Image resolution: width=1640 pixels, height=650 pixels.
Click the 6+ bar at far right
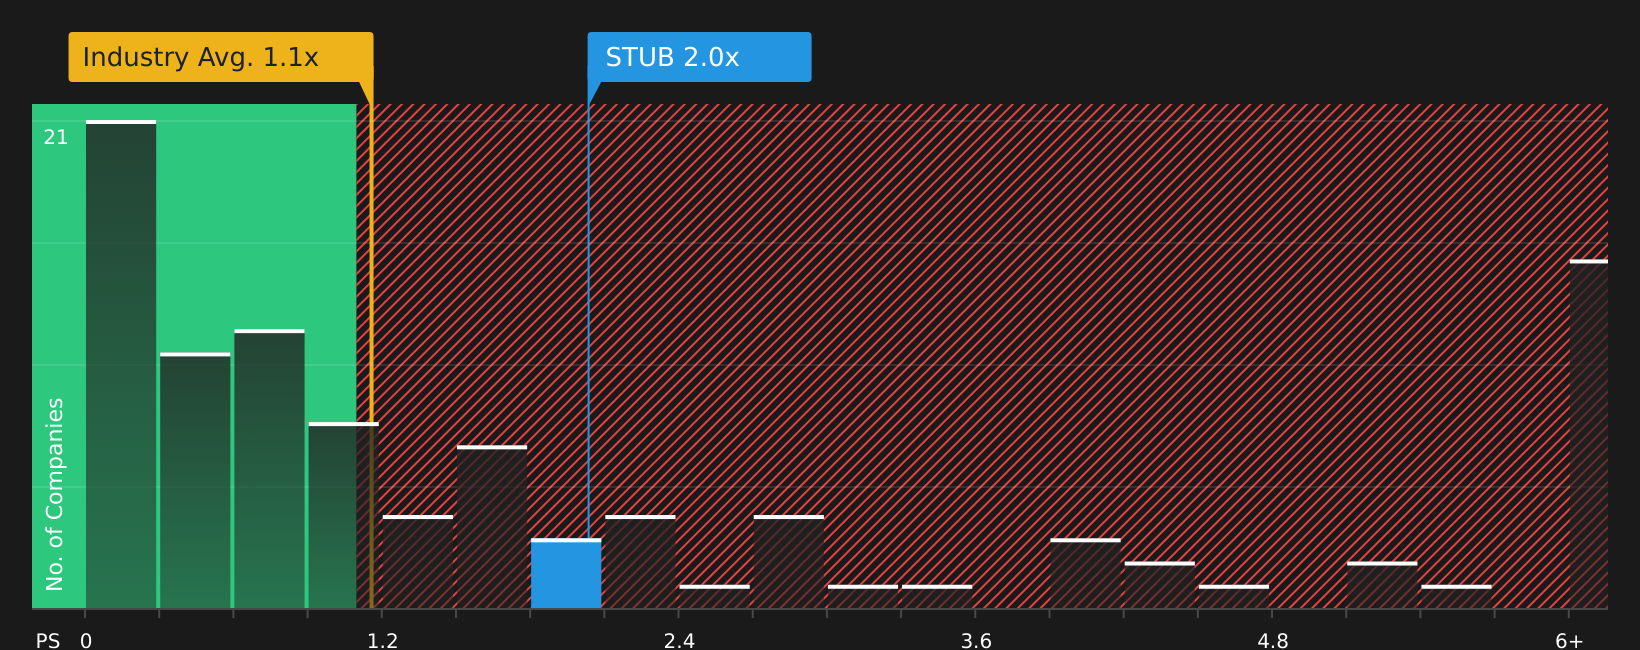[x=1589, y=434]
